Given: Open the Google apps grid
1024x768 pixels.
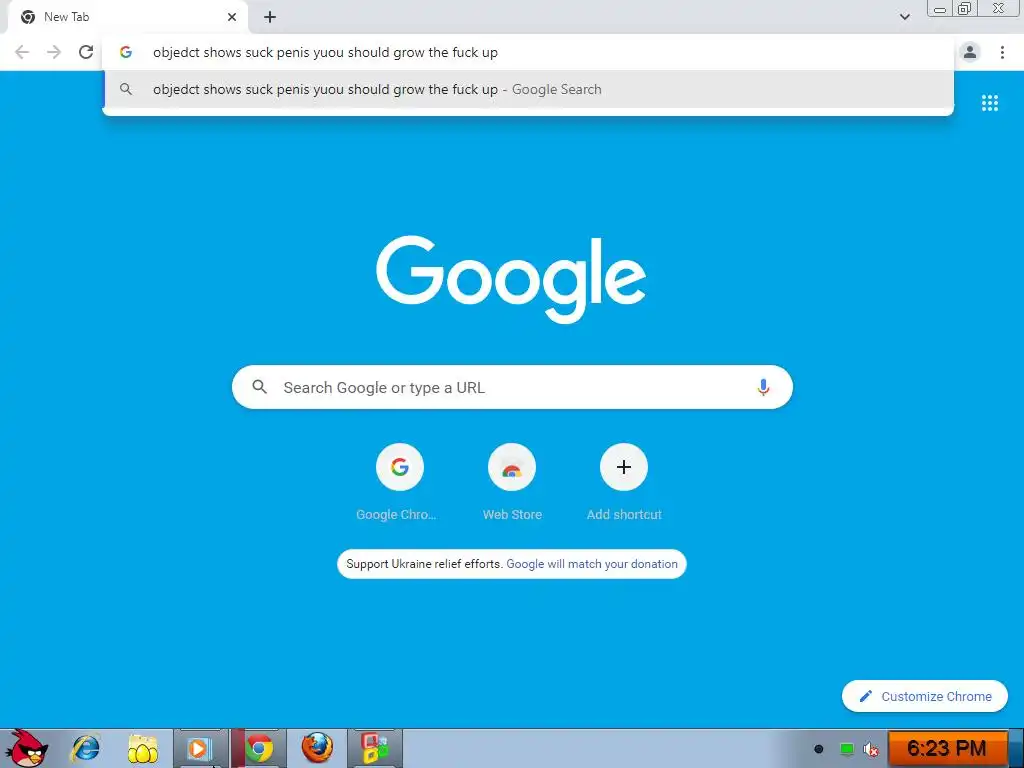Looking at the screenshot, I should (989, 103).
